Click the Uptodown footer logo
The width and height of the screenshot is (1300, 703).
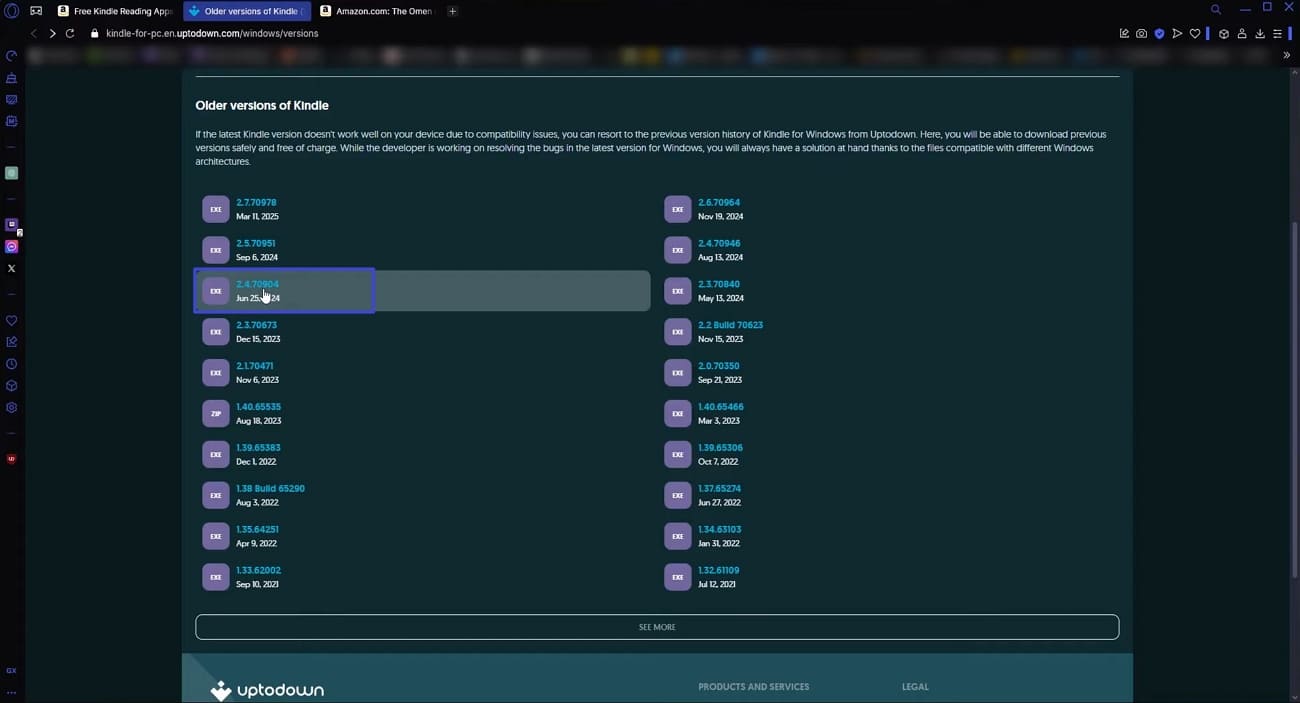pyautogui.click(x=267, y=690)
